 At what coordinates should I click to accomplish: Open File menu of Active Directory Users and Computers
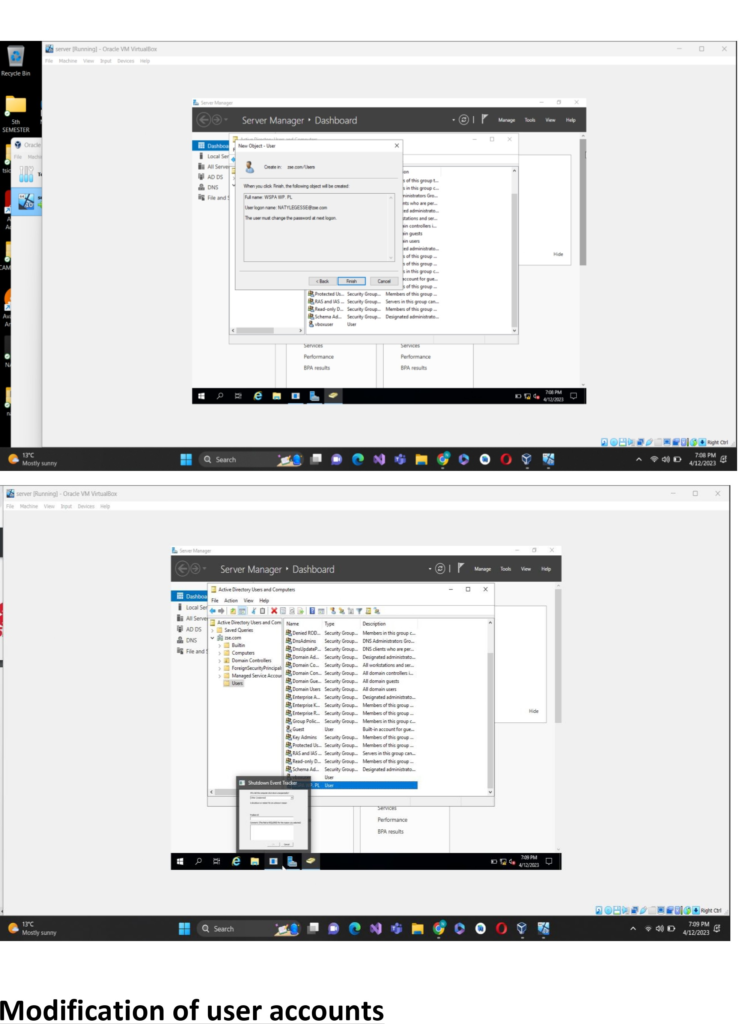click(215, 600)
